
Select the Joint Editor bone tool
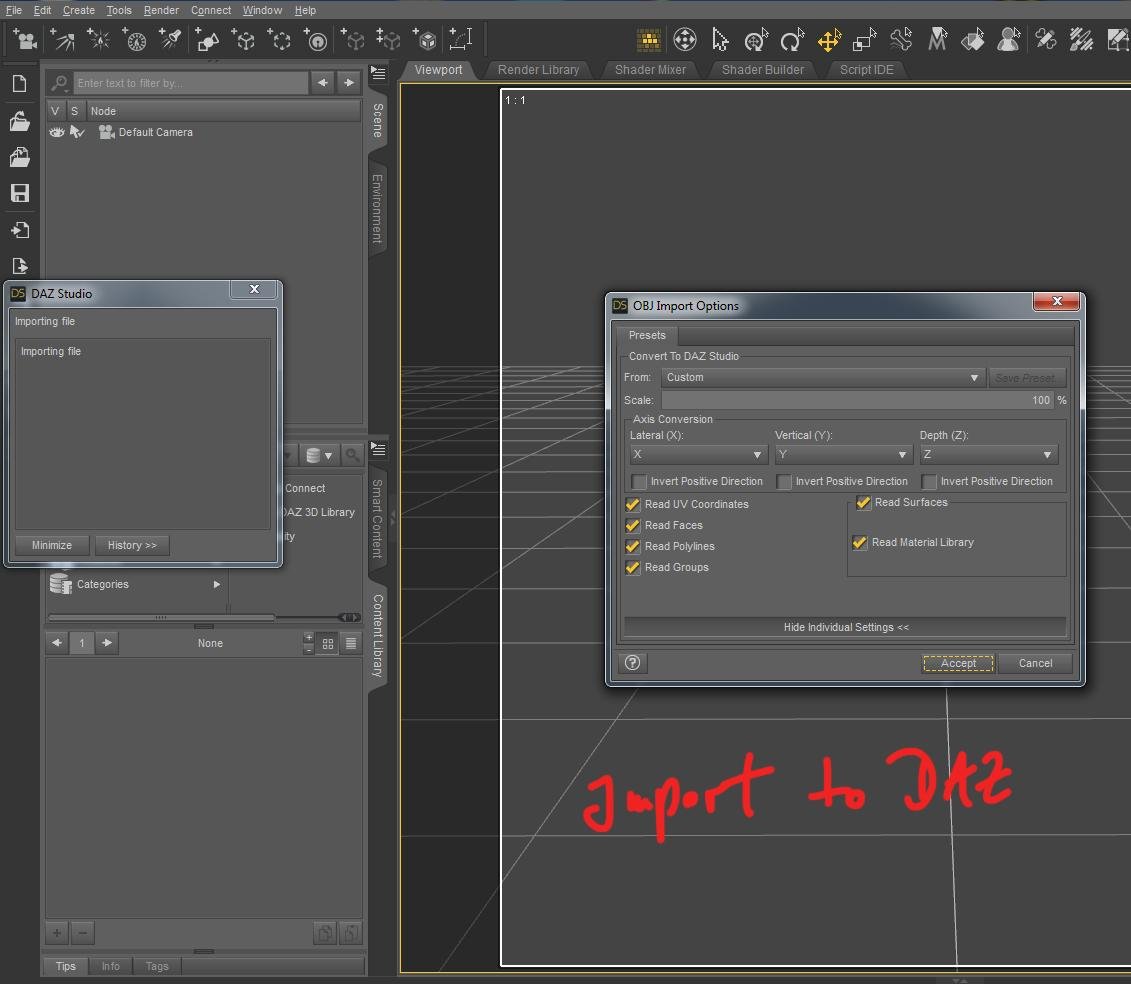[900, 40]
